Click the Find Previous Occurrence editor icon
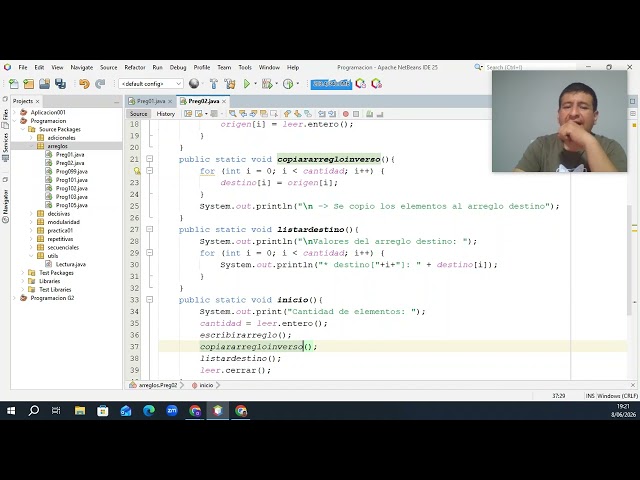This screenshot has width=640, height=480. coord(243,114)
